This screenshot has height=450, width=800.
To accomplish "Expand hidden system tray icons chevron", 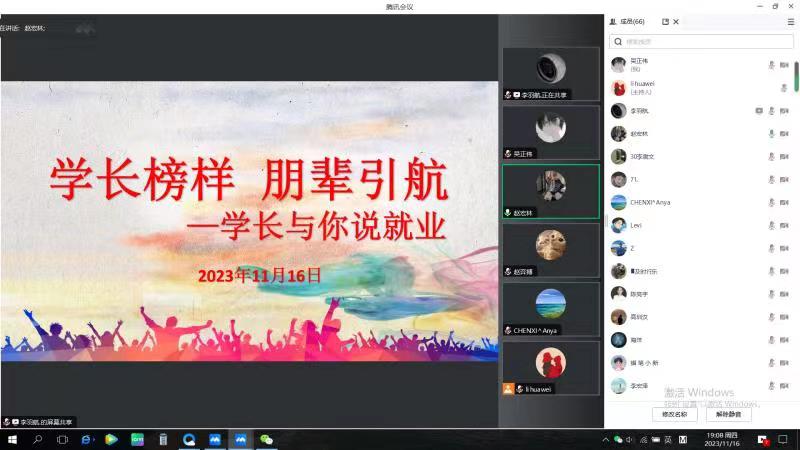I will pos(605,439).
